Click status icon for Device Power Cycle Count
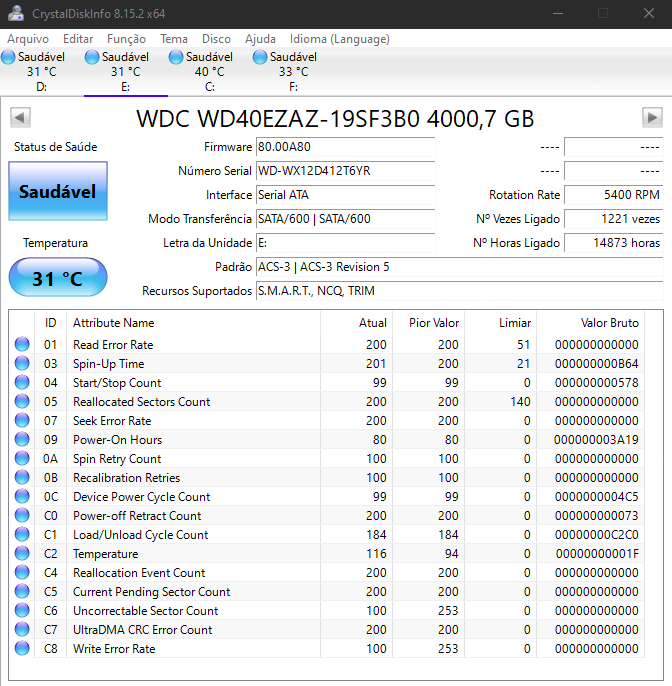 coord(22,497)
